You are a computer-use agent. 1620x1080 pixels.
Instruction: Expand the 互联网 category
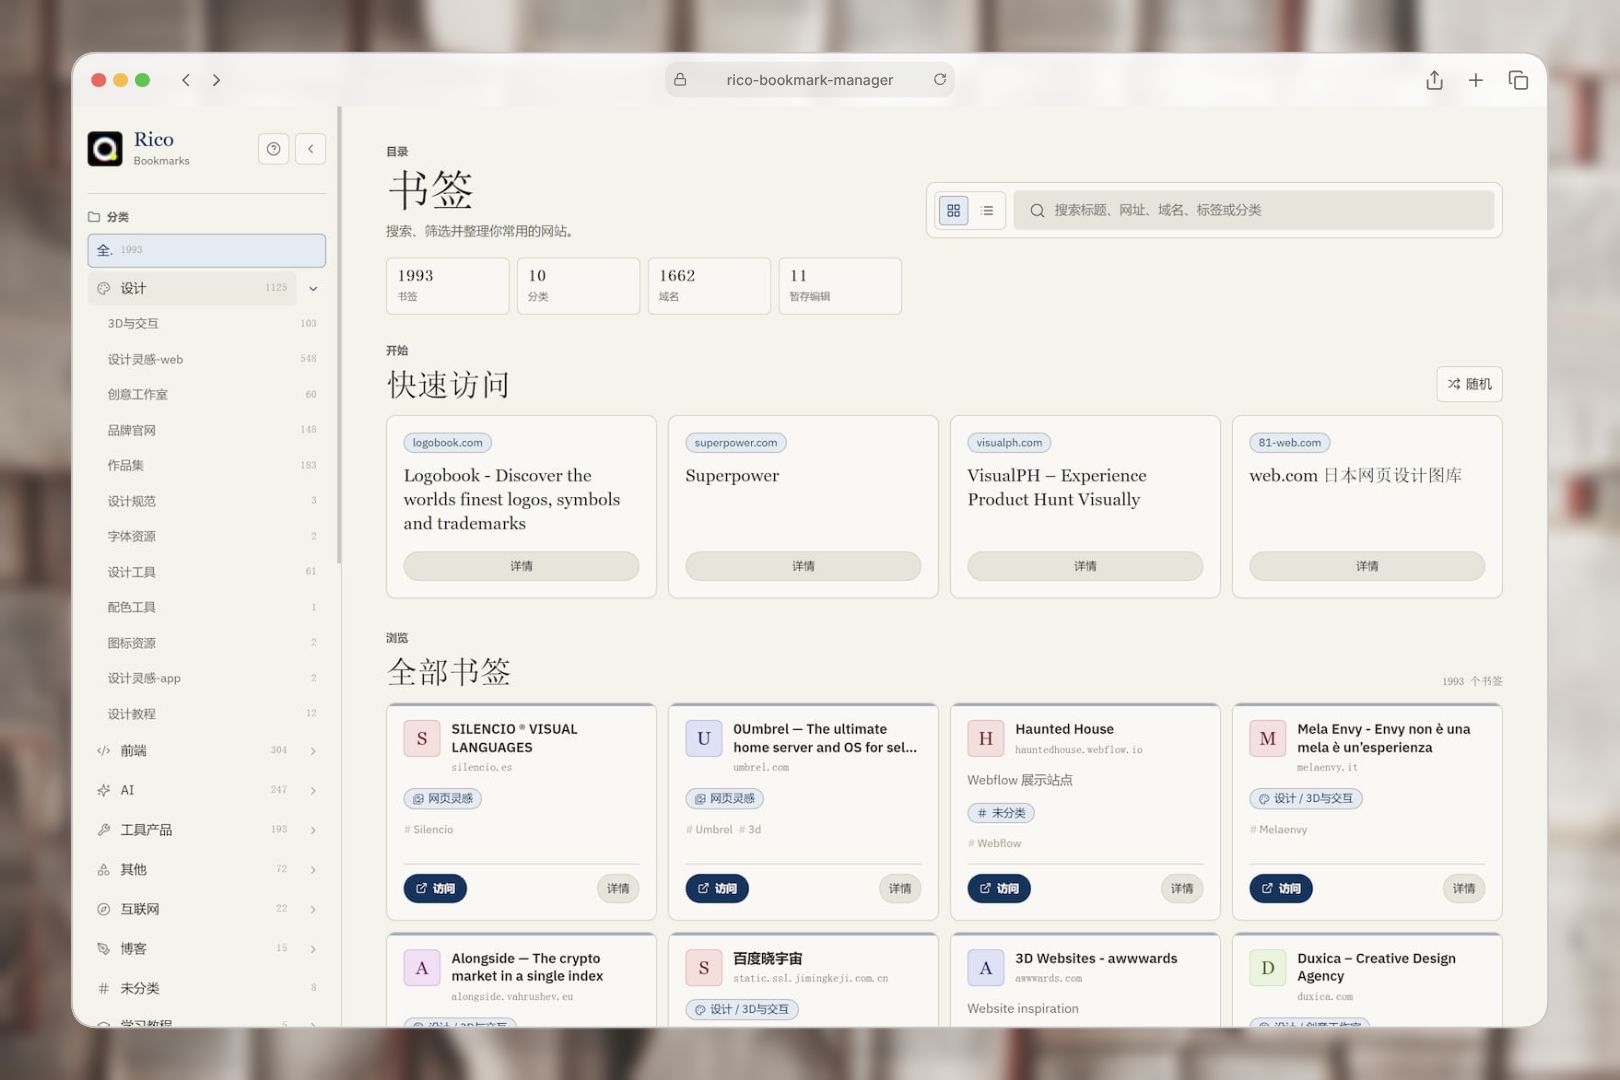point(313,909)
